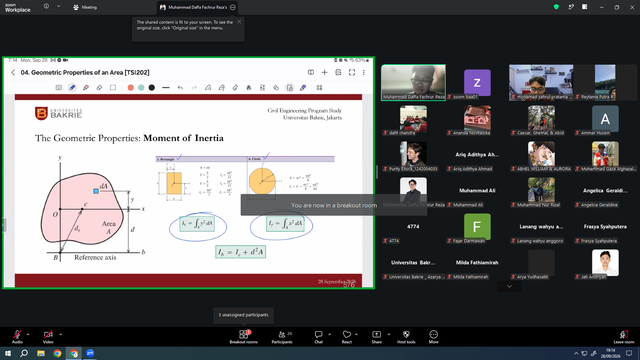The width and height of the screenshot is (640, 360).
Task: Switch to keyboard text mode in note toolbar
Action: (x=59, y=87)
